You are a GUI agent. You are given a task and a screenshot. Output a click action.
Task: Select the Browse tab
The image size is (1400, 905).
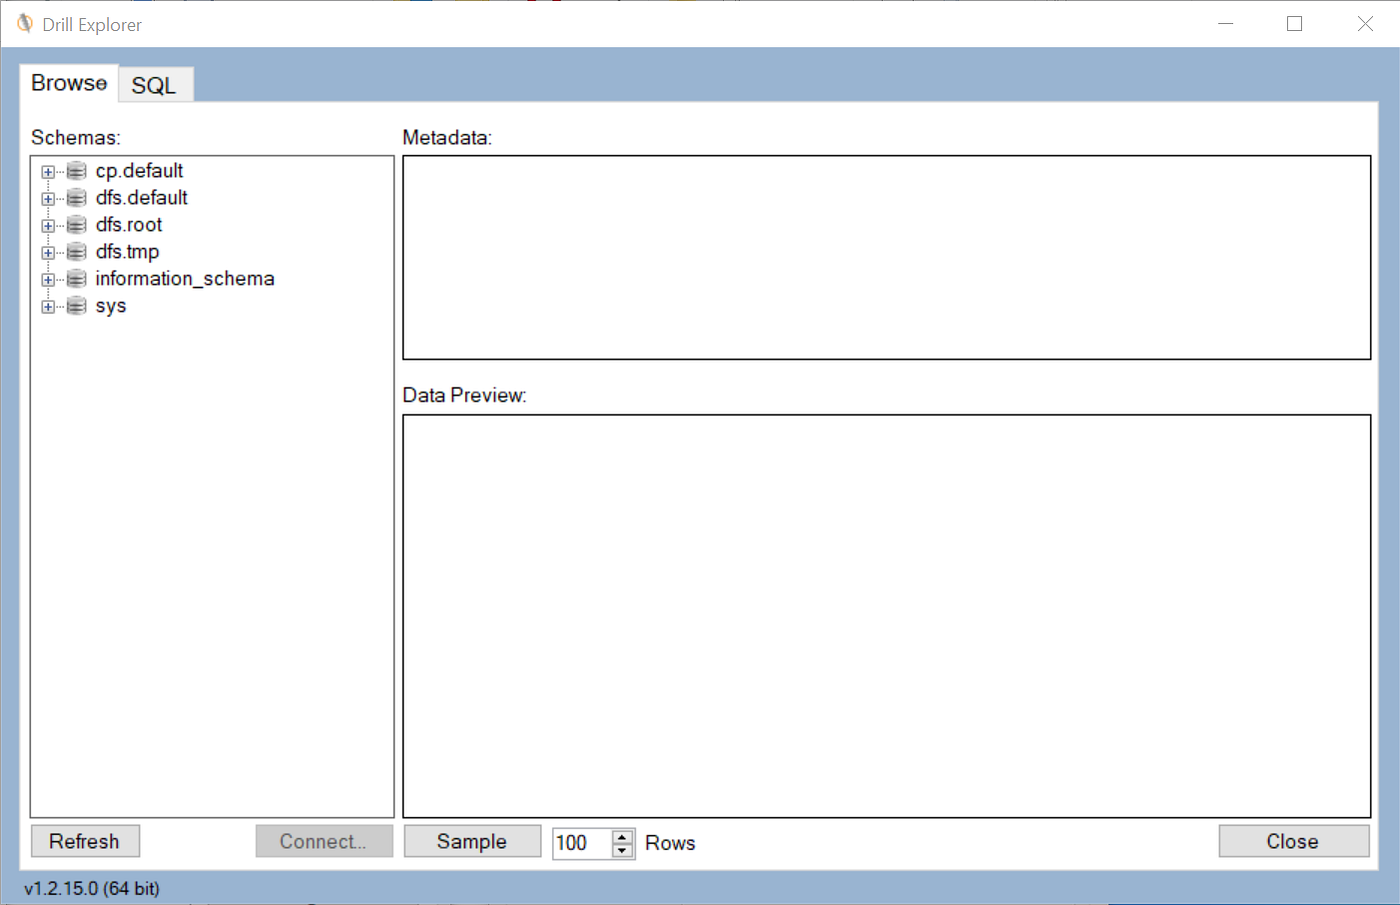coord(68,83)
